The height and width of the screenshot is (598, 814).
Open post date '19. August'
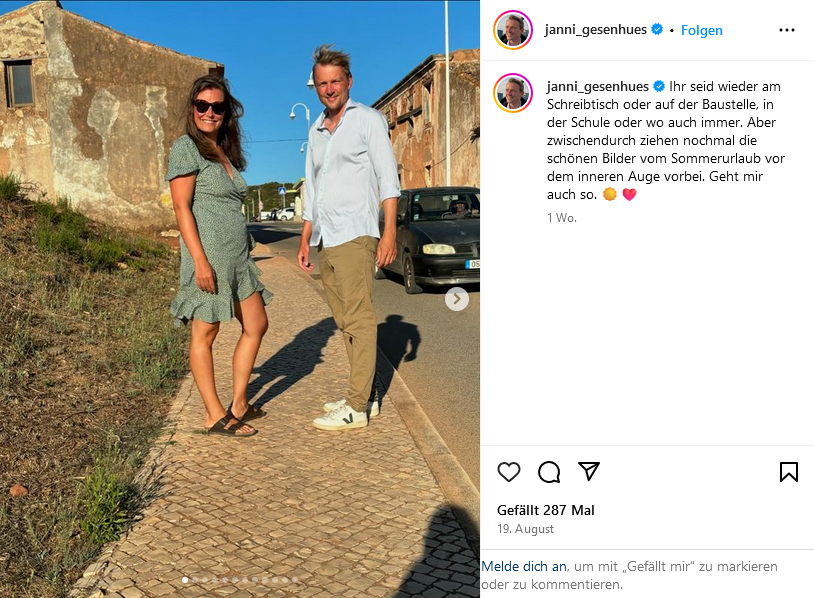click(x=525, y=529)
